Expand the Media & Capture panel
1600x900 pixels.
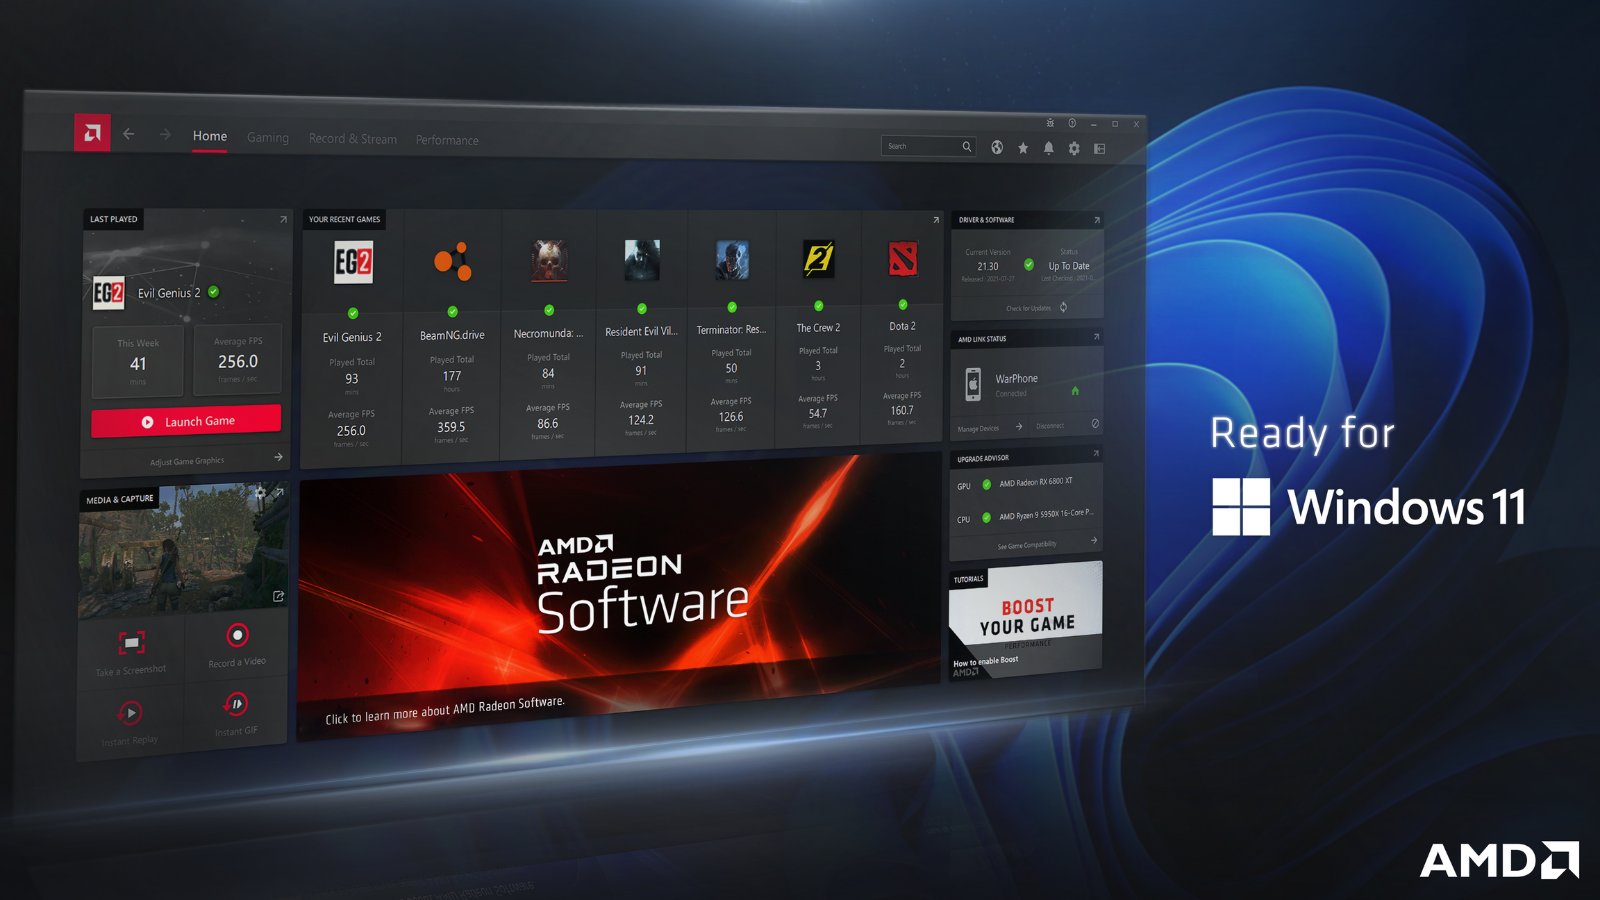point(280,491)
